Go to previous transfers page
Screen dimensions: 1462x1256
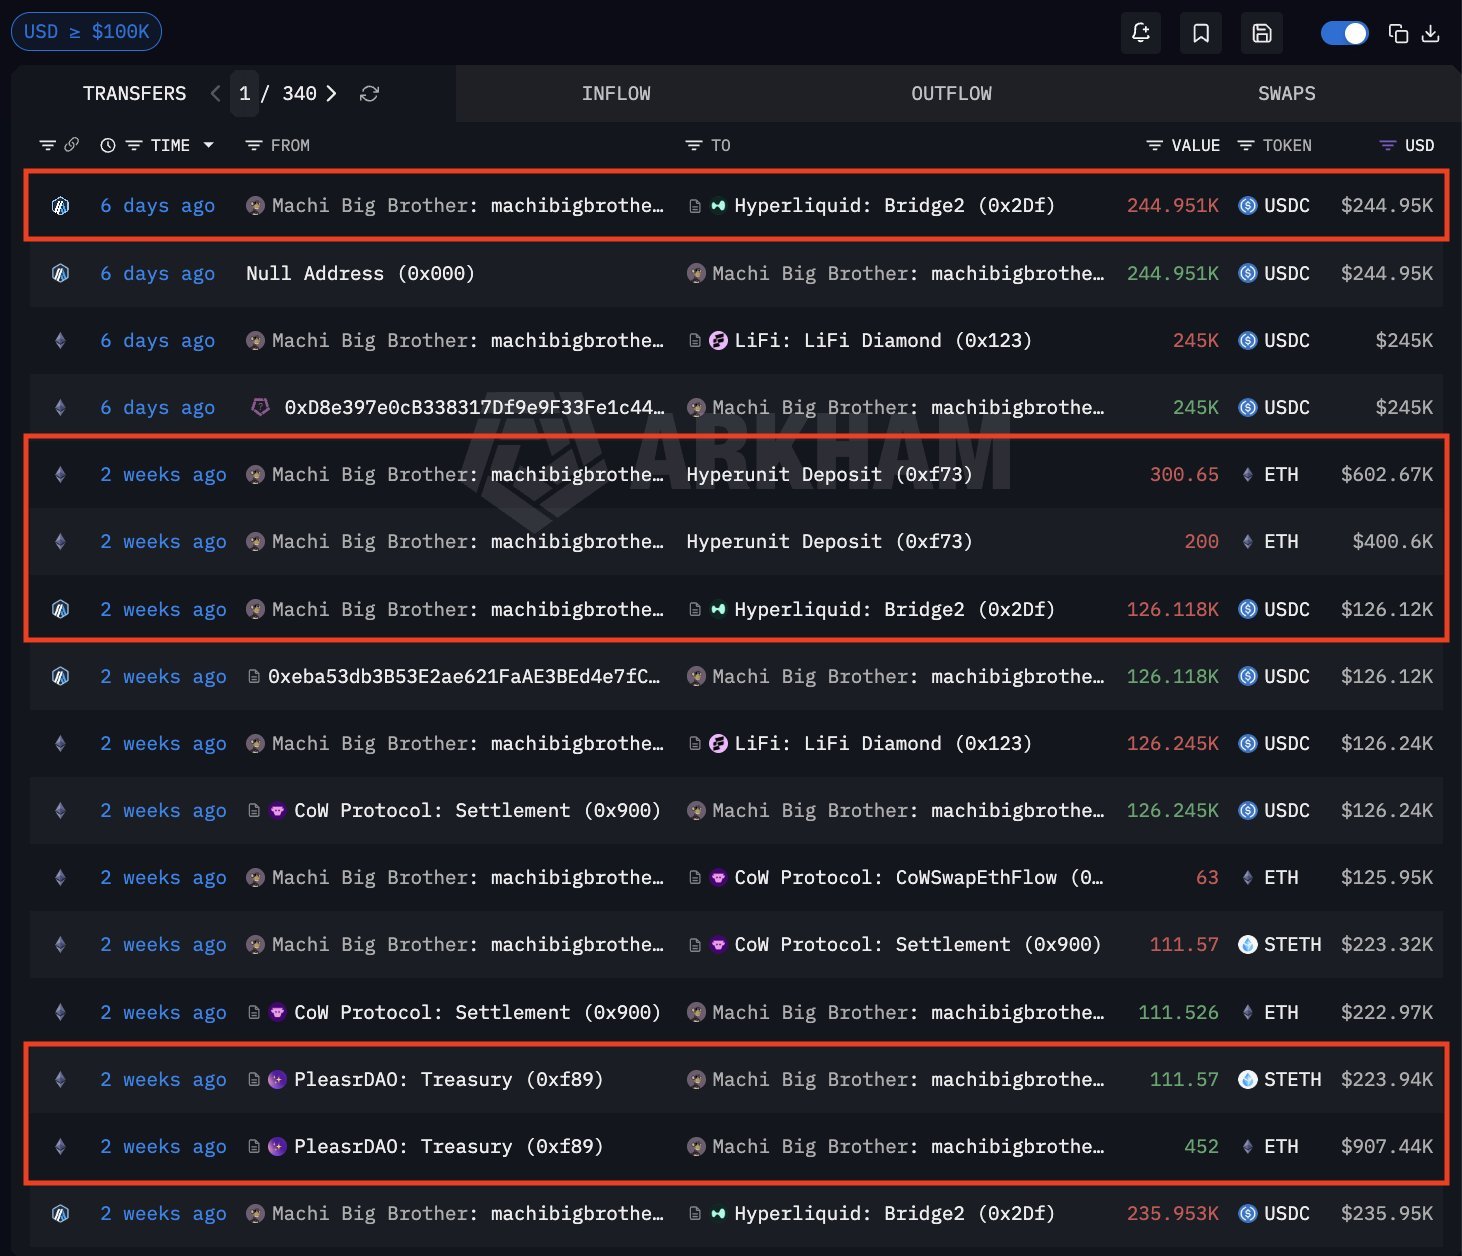coord(215,93)
